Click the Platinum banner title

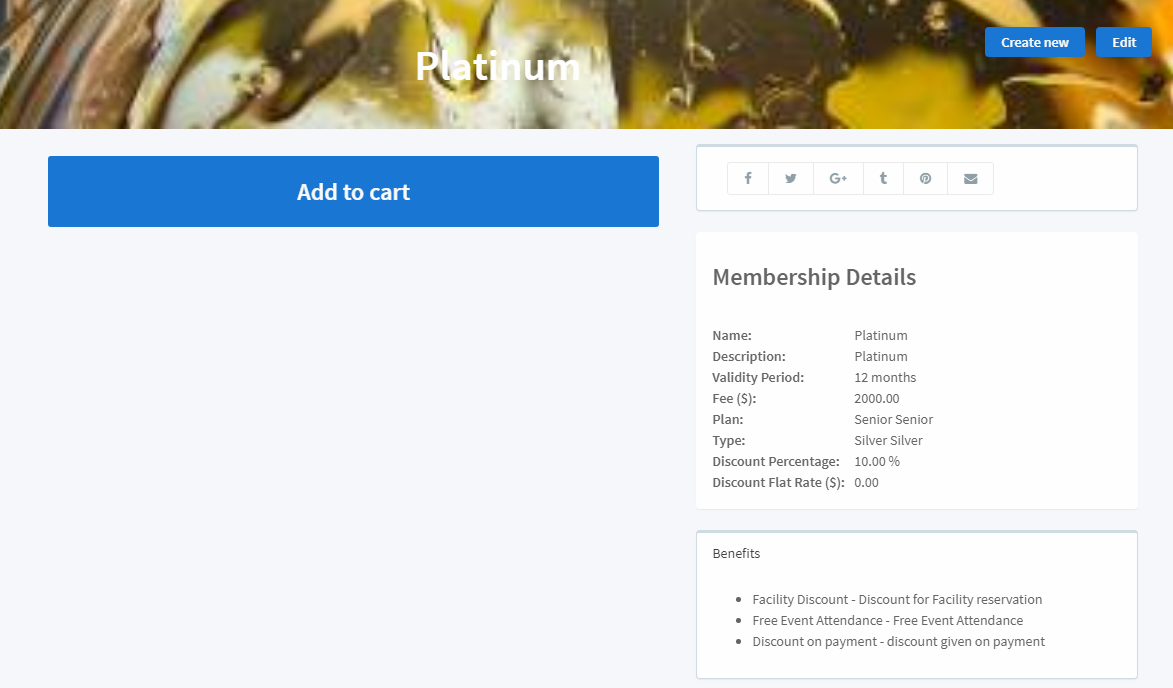point(497,67)
